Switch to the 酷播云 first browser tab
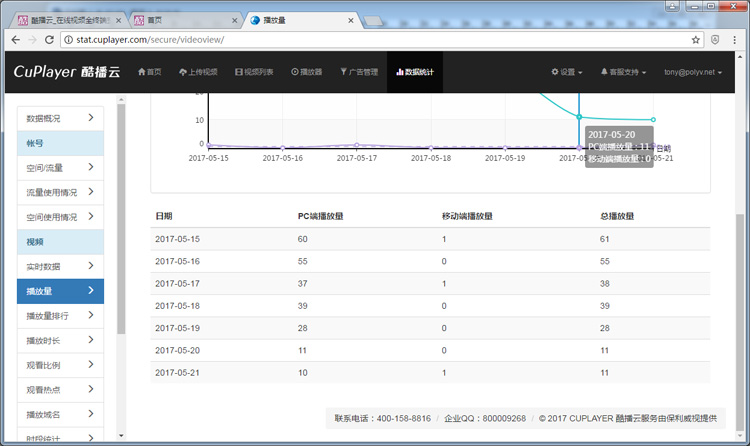 coord(65,19)
